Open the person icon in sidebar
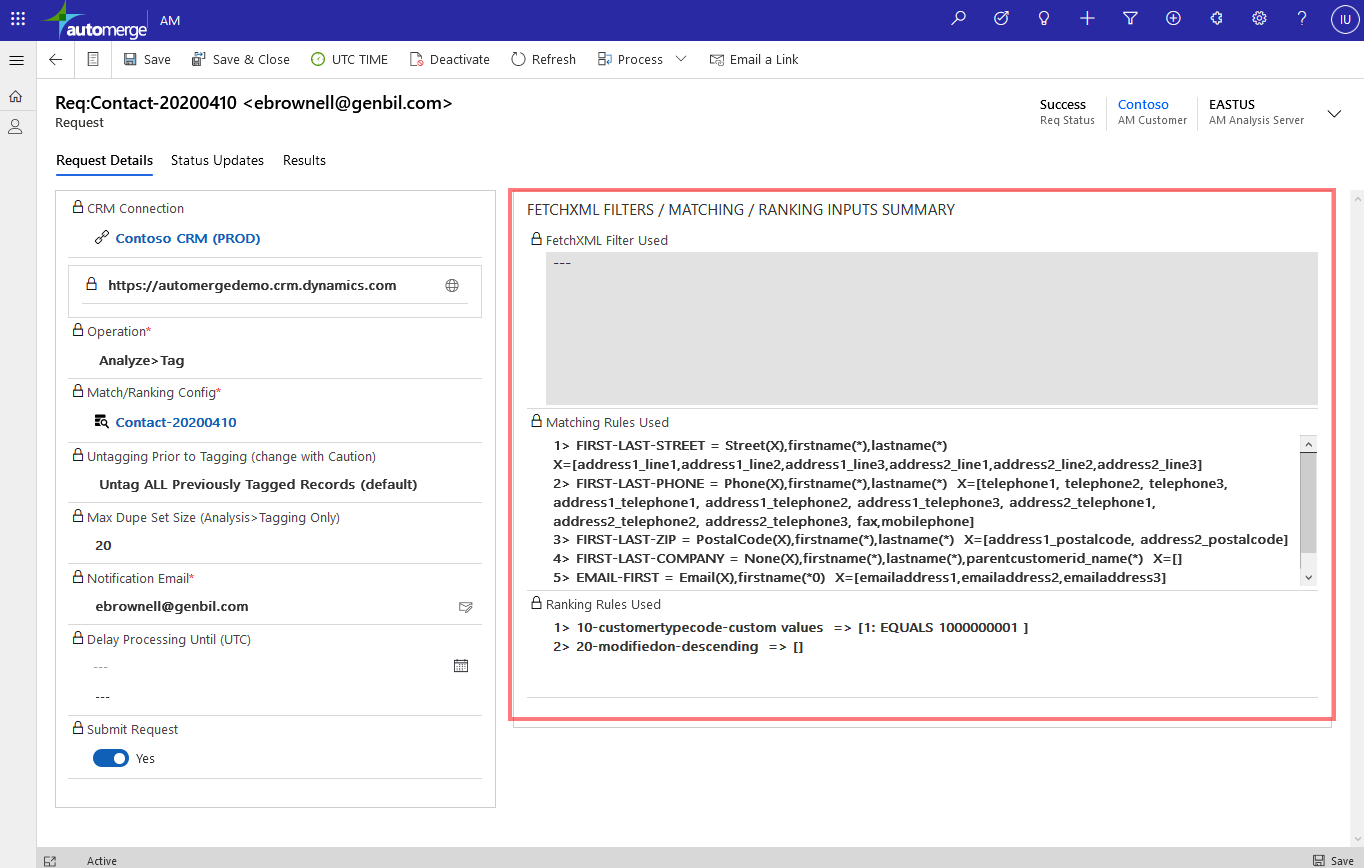This screenshot has width=1364, height=868. (x=16, y=127)
